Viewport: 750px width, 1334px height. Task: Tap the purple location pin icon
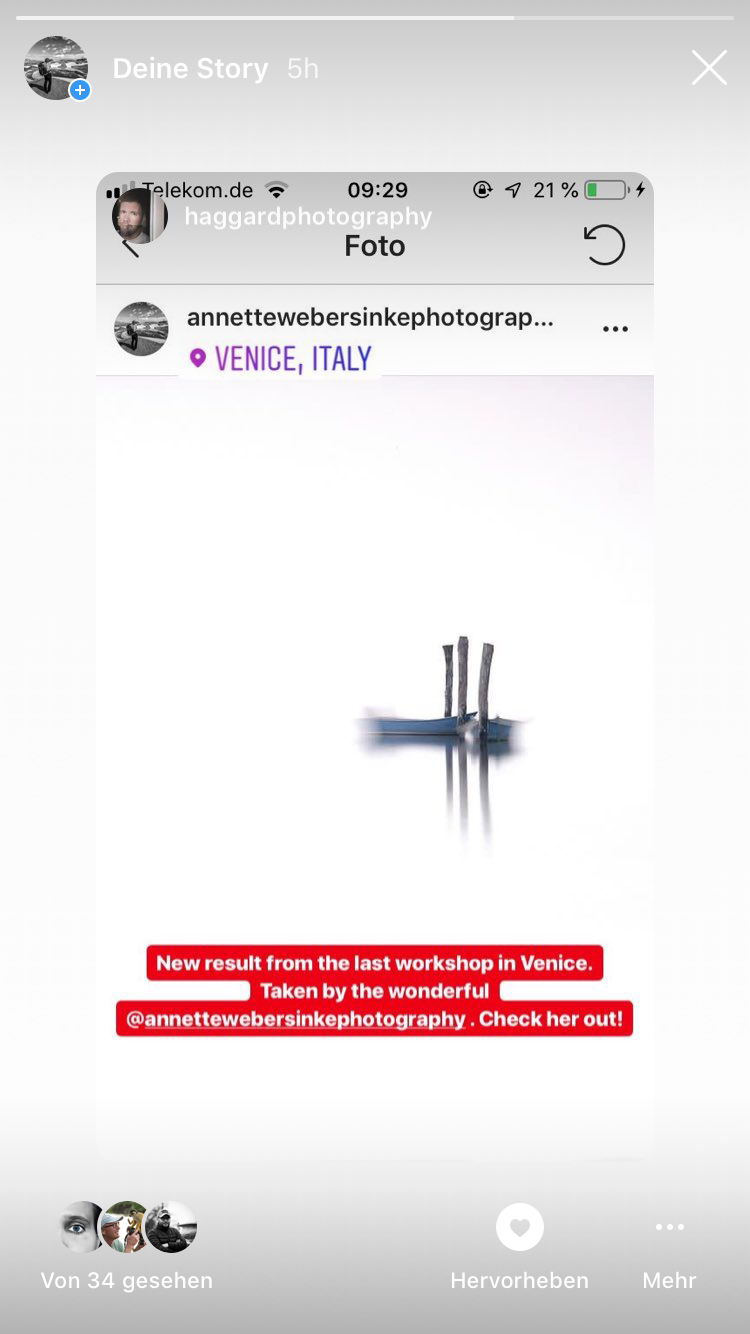198,358
